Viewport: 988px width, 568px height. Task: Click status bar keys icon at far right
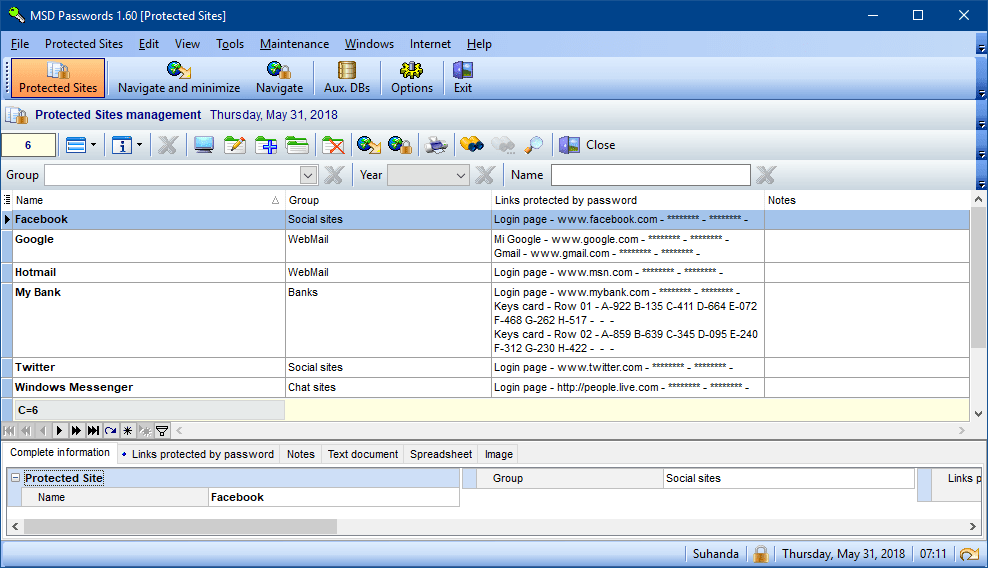click(x=969, y=554)
